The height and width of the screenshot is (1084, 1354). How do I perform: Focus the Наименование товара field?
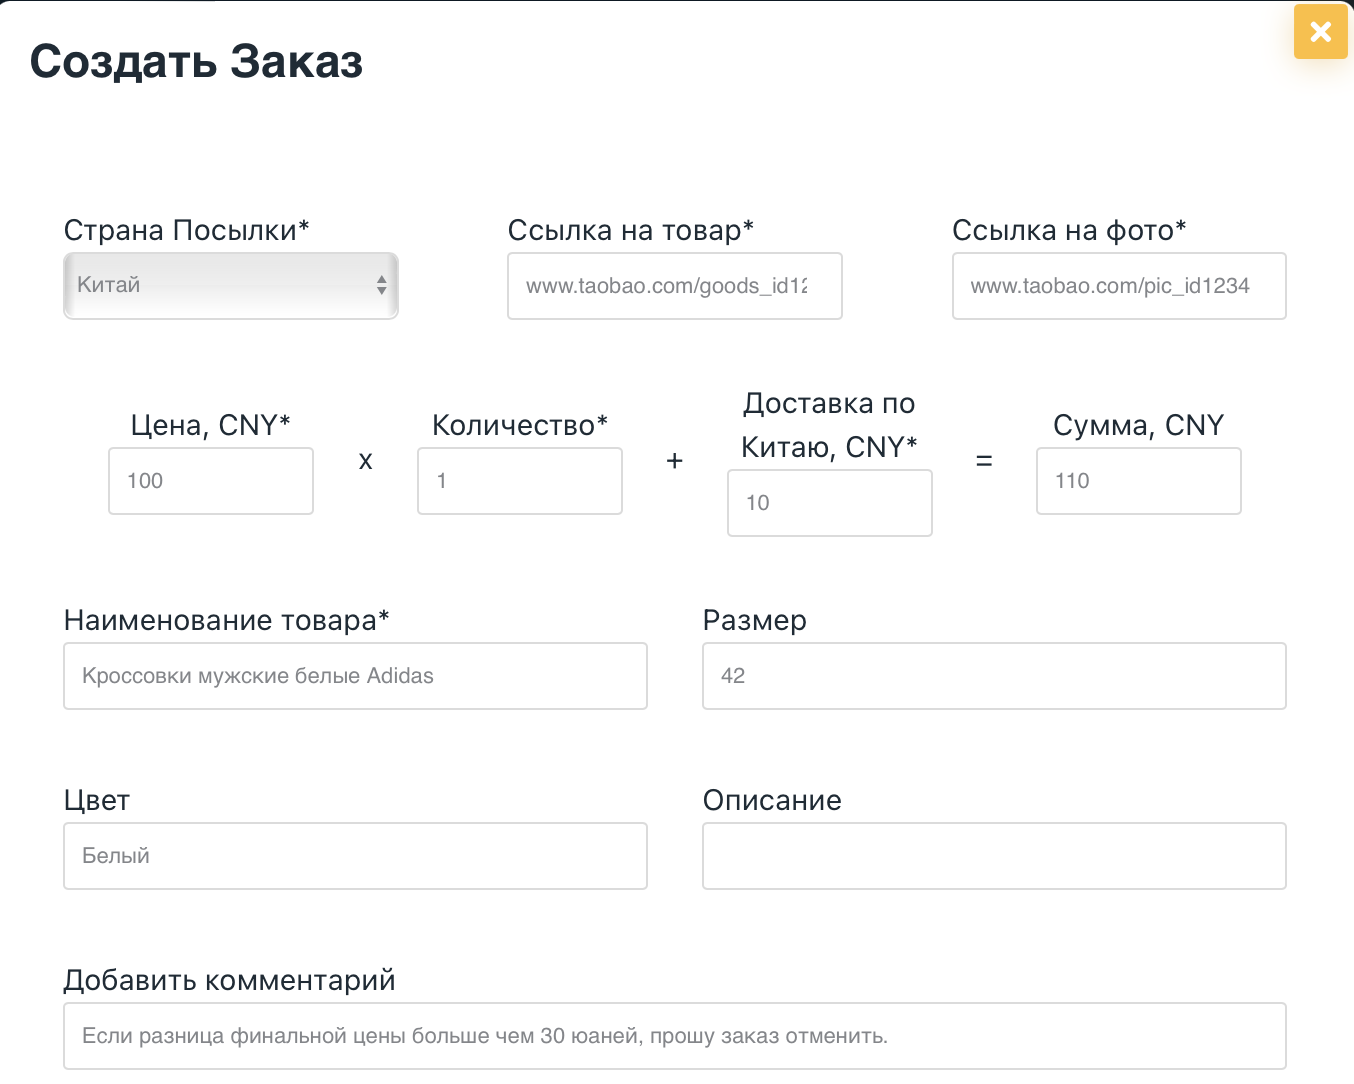pyautogui.click(x=355, y=676)
